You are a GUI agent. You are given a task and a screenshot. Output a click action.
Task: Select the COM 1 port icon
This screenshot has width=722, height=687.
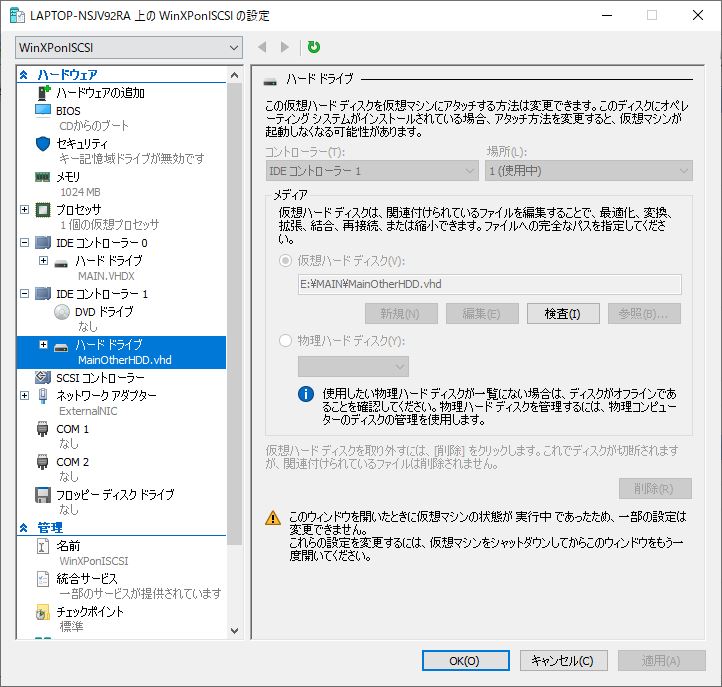click(x=42, y=429)
